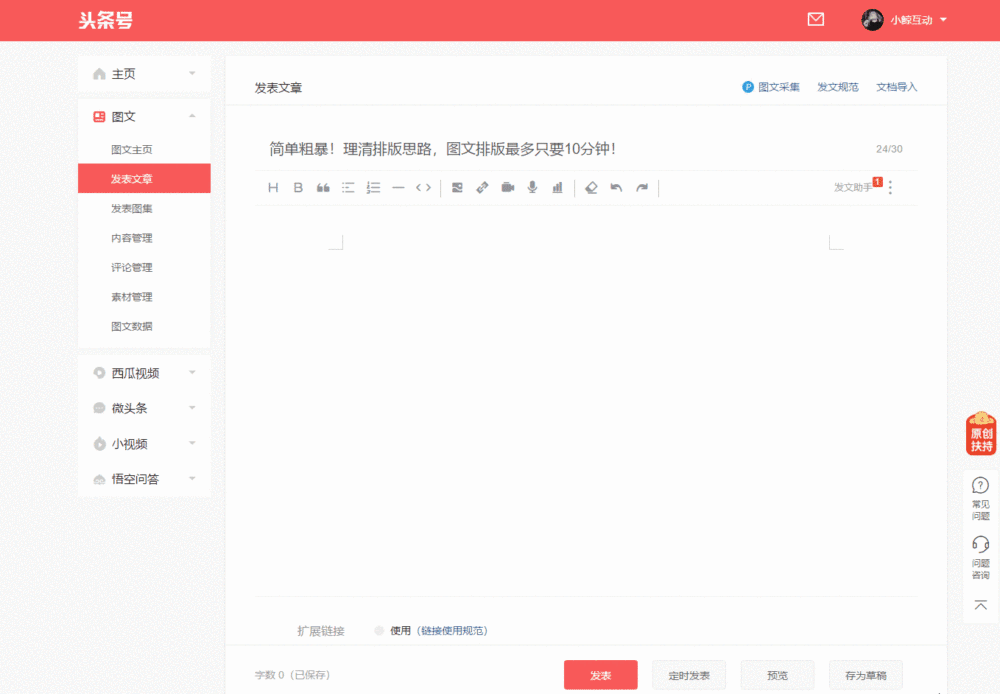Insert a blockquote
The image size is (1000, 694).
tap(323, 187)
